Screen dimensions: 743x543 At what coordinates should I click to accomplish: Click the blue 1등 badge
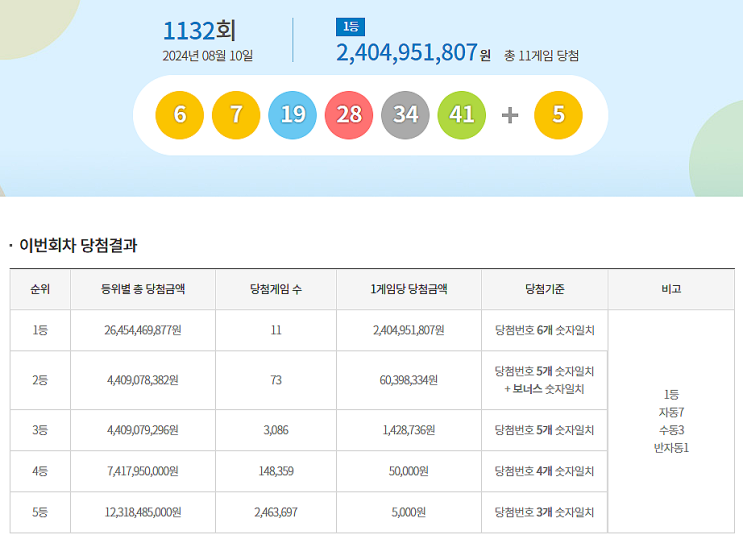350,27
